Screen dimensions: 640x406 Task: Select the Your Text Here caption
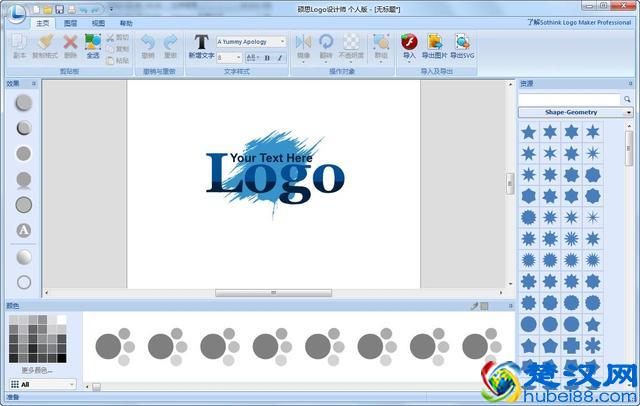pyautogui.click(x=271, y=158)
